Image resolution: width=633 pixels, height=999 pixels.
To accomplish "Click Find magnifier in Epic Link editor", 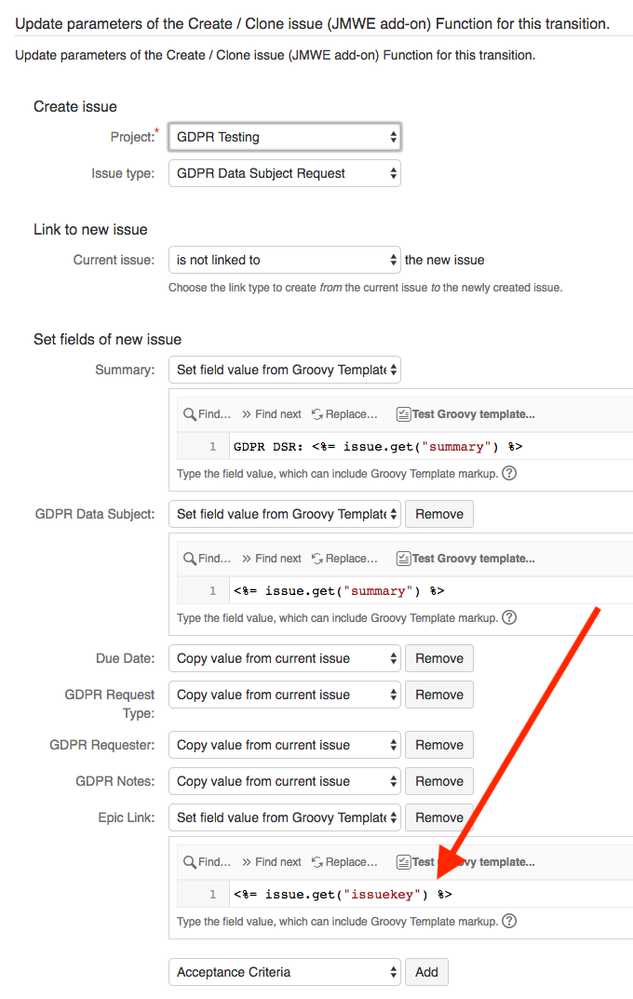I will click(207, 862).
